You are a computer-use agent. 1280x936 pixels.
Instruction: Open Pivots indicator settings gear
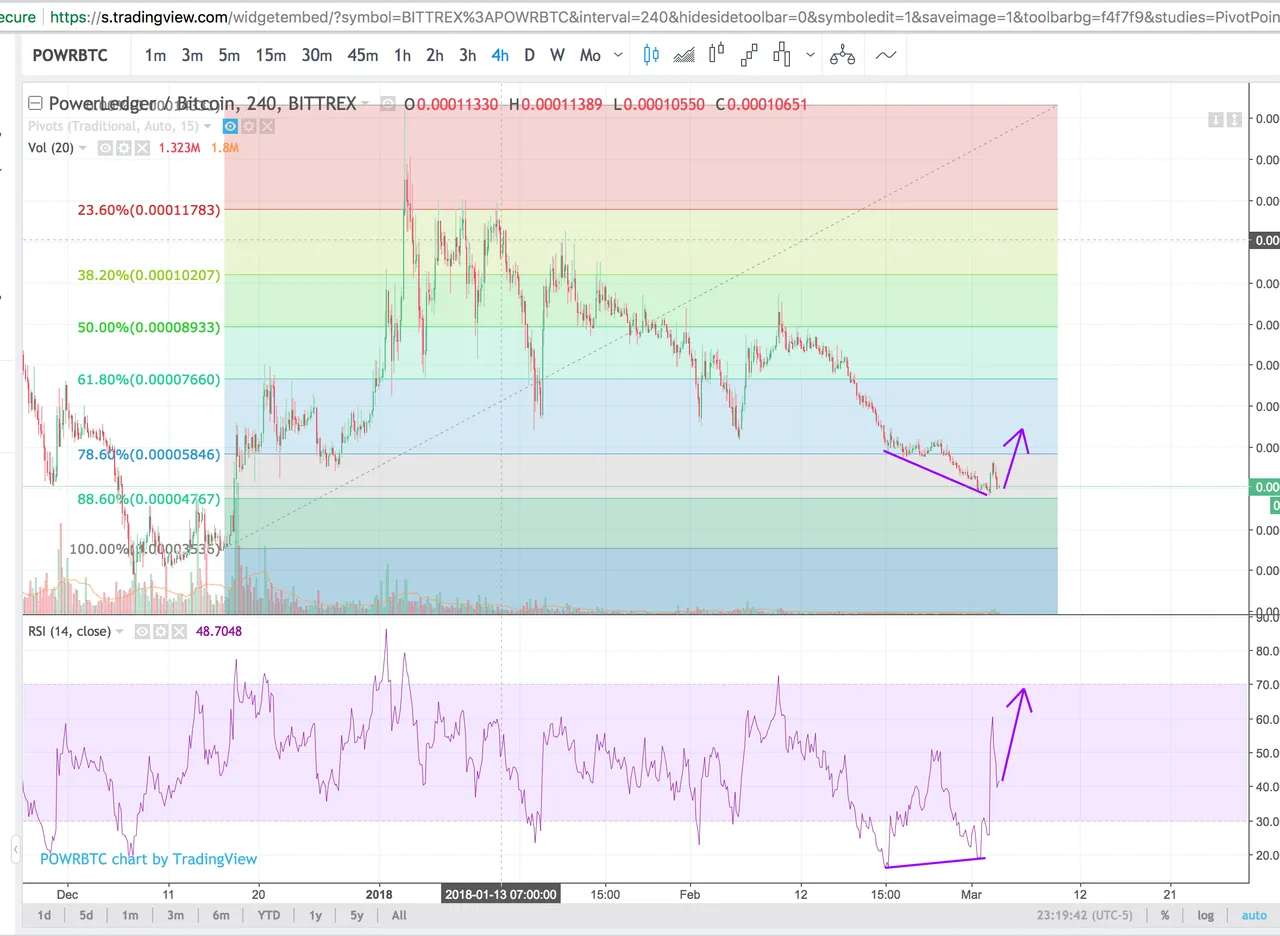pyautogui.click(x=248, y=126)
